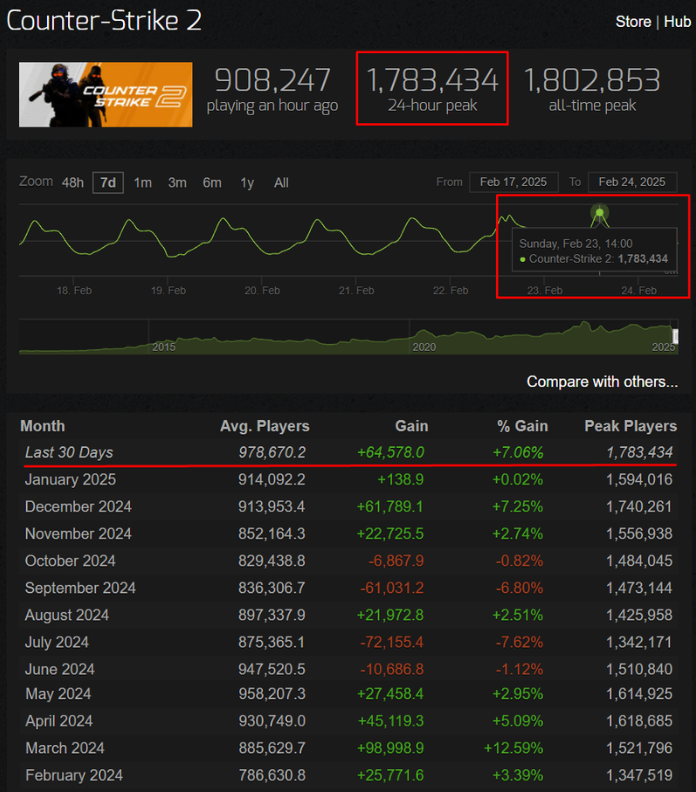Switch chart zoom to 1m
The image size is (696, 792).
point(143,182)
